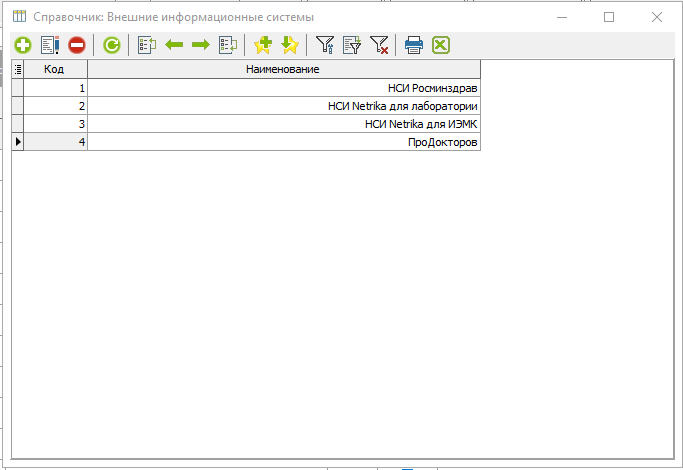The height and width of the screenshot is (470, 683).
Task: Refresh the list with green circular arrow
Action: [112, 45]
